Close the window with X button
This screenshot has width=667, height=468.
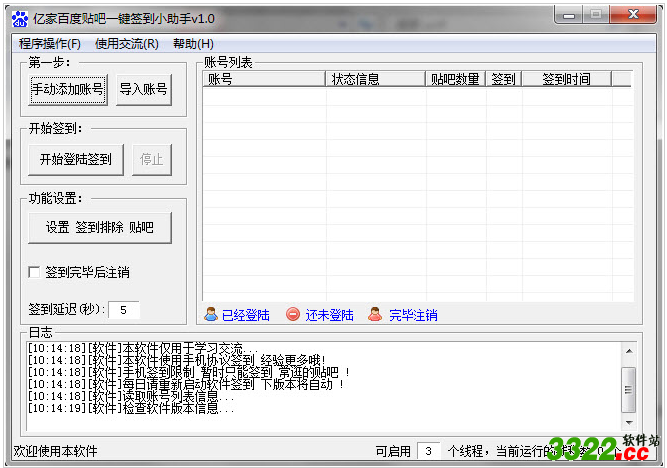(633, 15)
